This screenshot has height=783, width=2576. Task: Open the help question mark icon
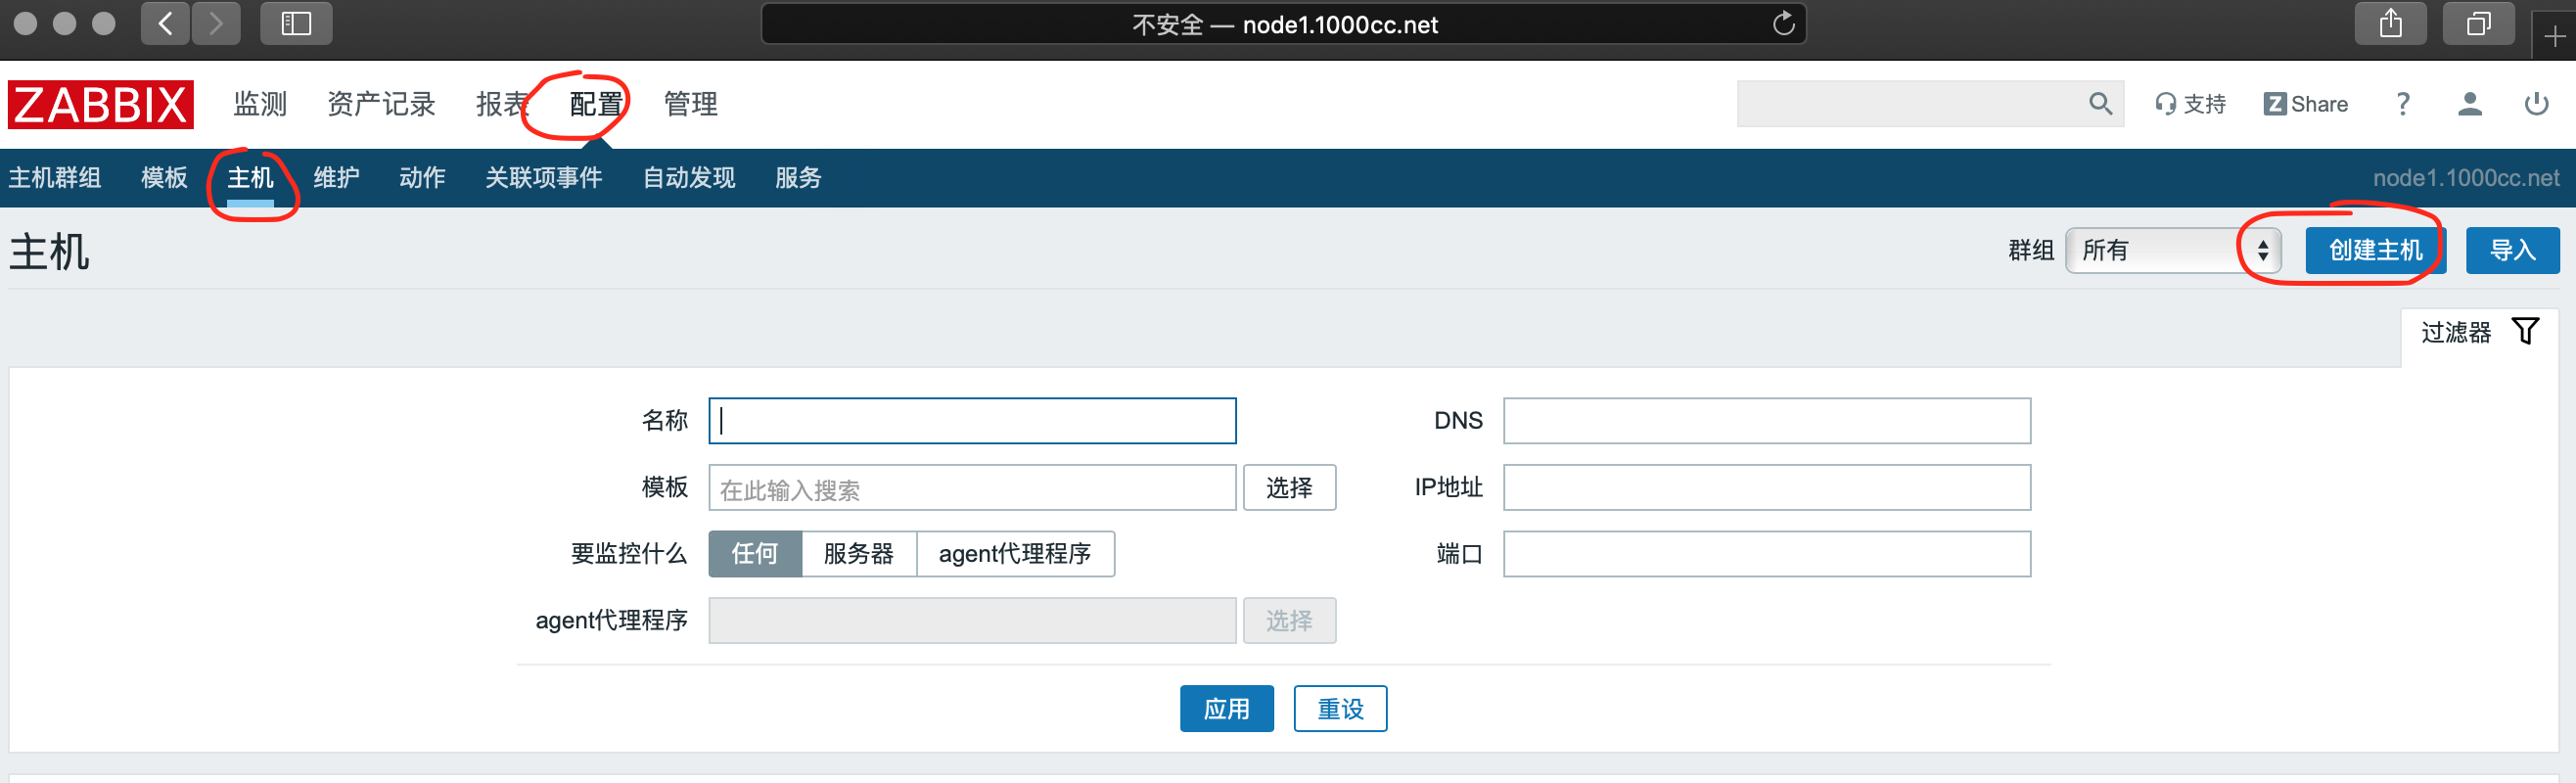[x=2403, y=104]
